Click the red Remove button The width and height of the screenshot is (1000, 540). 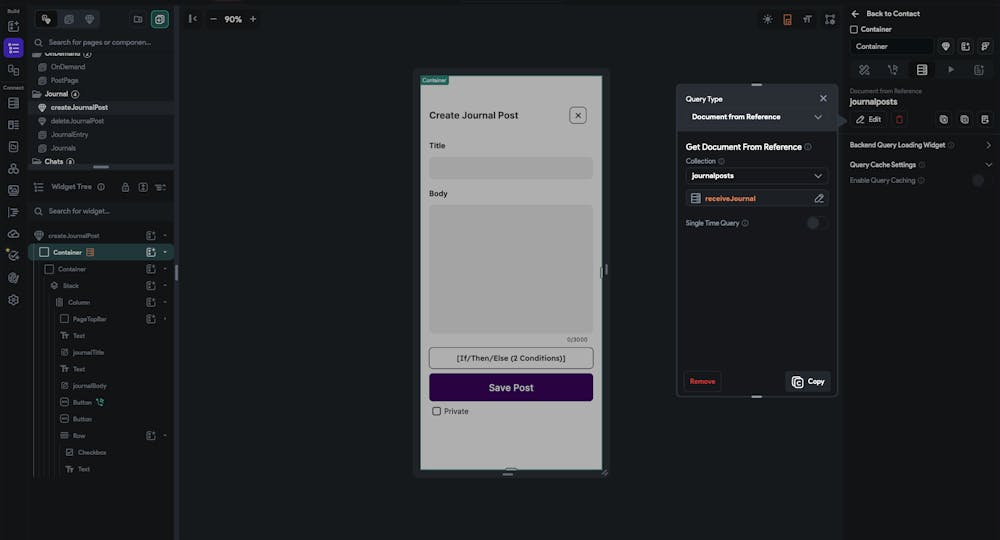click(702, 381)
